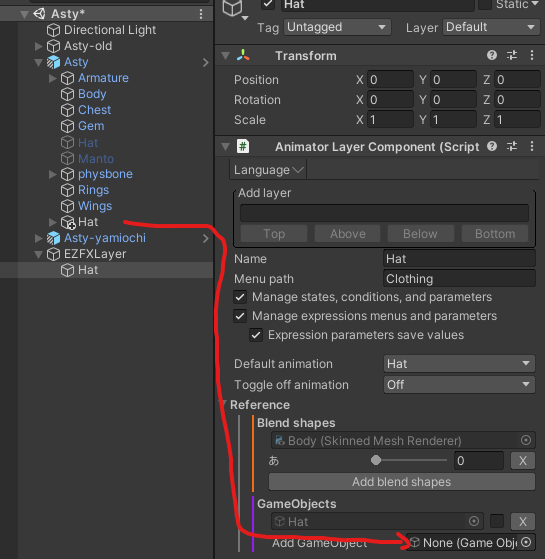Image resolution: width=545 pixels, height=559 pixels.
Task: Click the EZFXLayer cube icon
Action: coord(53,254)
